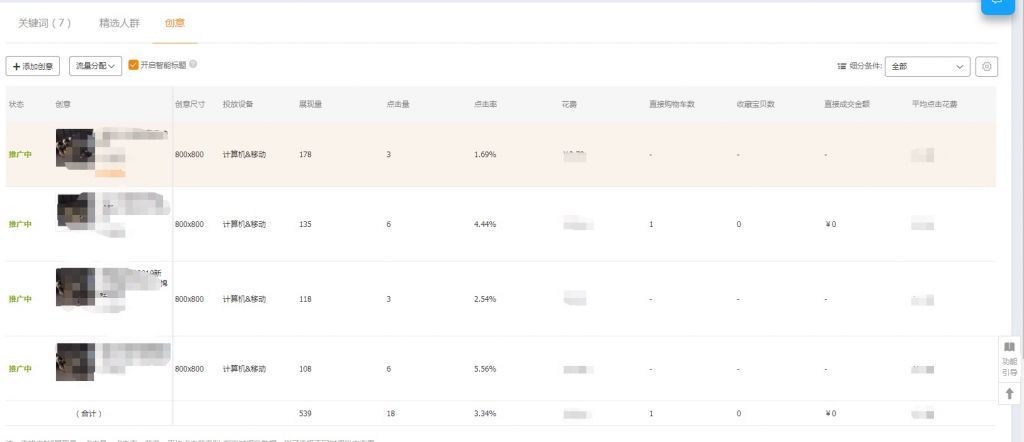Click the 花费 column header
The image size is (1024, 442).
tap(570, 104)
